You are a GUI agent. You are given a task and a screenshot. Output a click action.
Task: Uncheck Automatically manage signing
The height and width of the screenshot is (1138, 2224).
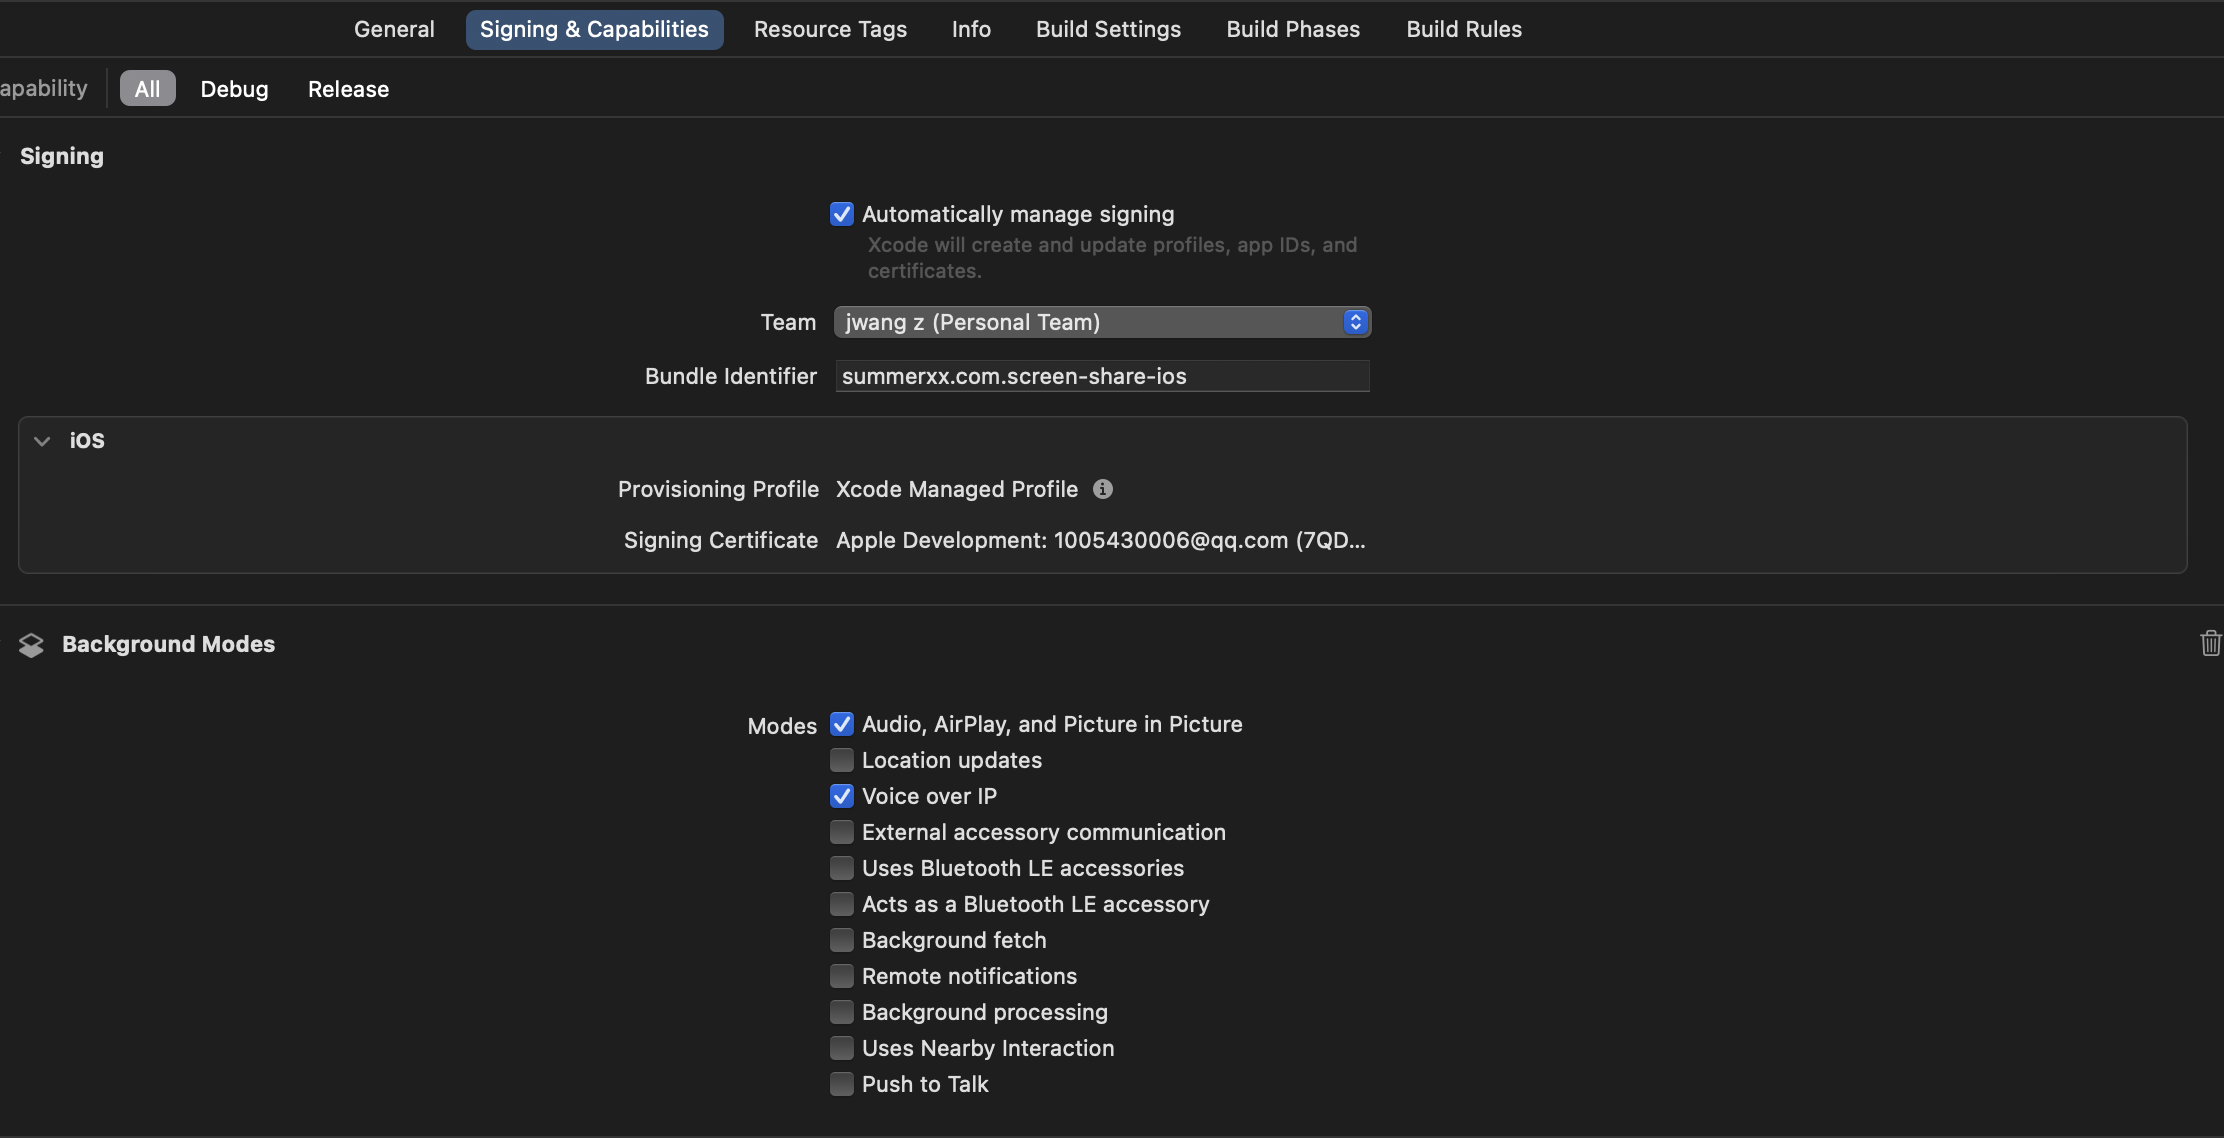(842, 214)
